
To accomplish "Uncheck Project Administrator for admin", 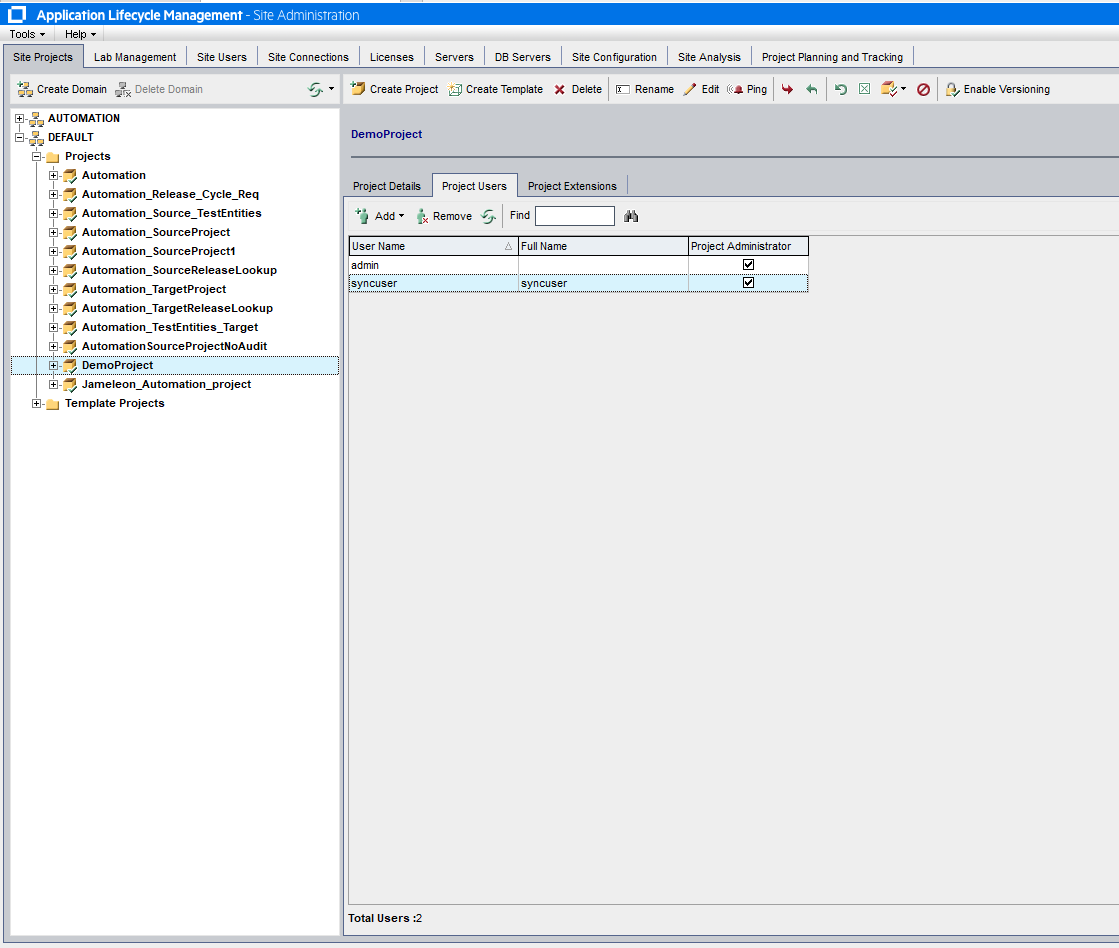I will pyautogui.click(x=748, y=265).
